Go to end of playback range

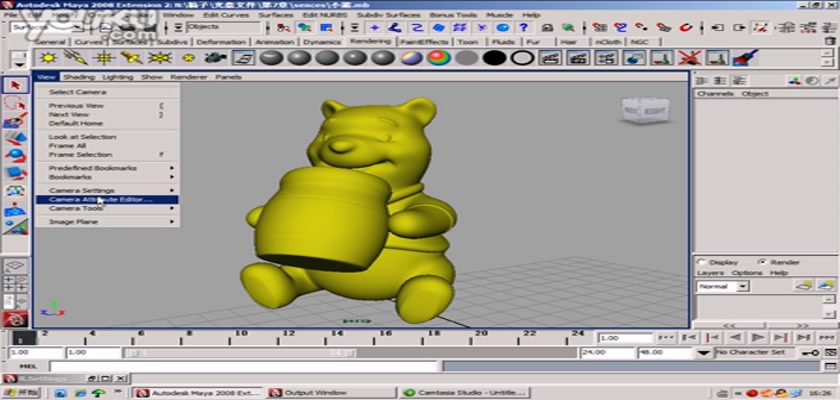[x=827, y=337]
